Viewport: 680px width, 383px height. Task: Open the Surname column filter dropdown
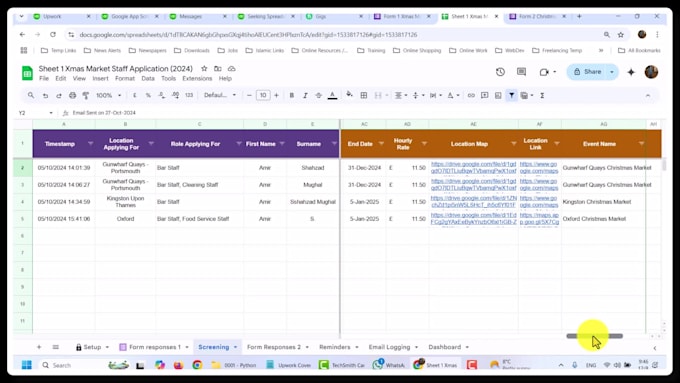[x=334, y=144]
